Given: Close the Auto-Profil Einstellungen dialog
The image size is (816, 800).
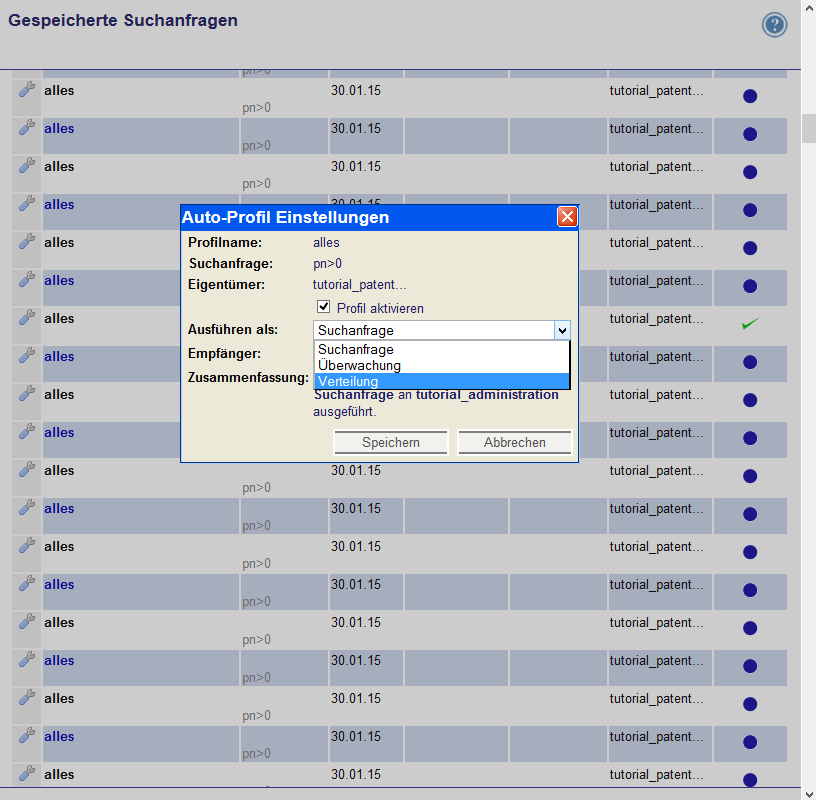Looking at the screenshot, I should [567, 217].
